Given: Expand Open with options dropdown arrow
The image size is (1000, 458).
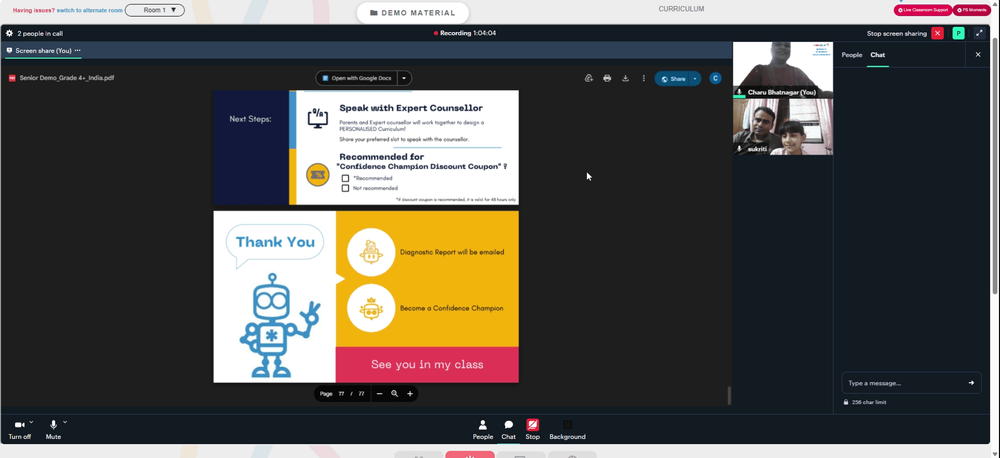Looking at the screenshot, I should coord(404,78).
